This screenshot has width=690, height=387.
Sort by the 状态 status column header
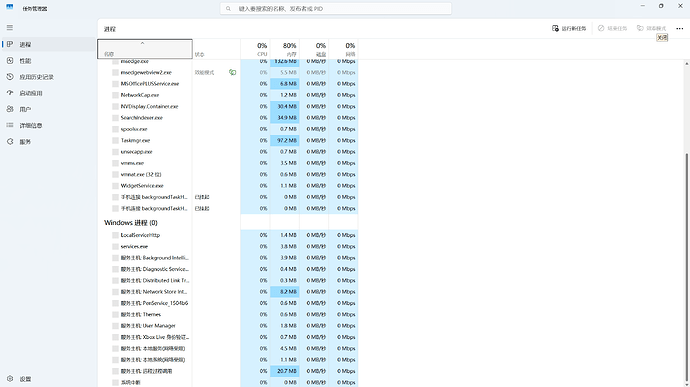pos(217,49)
